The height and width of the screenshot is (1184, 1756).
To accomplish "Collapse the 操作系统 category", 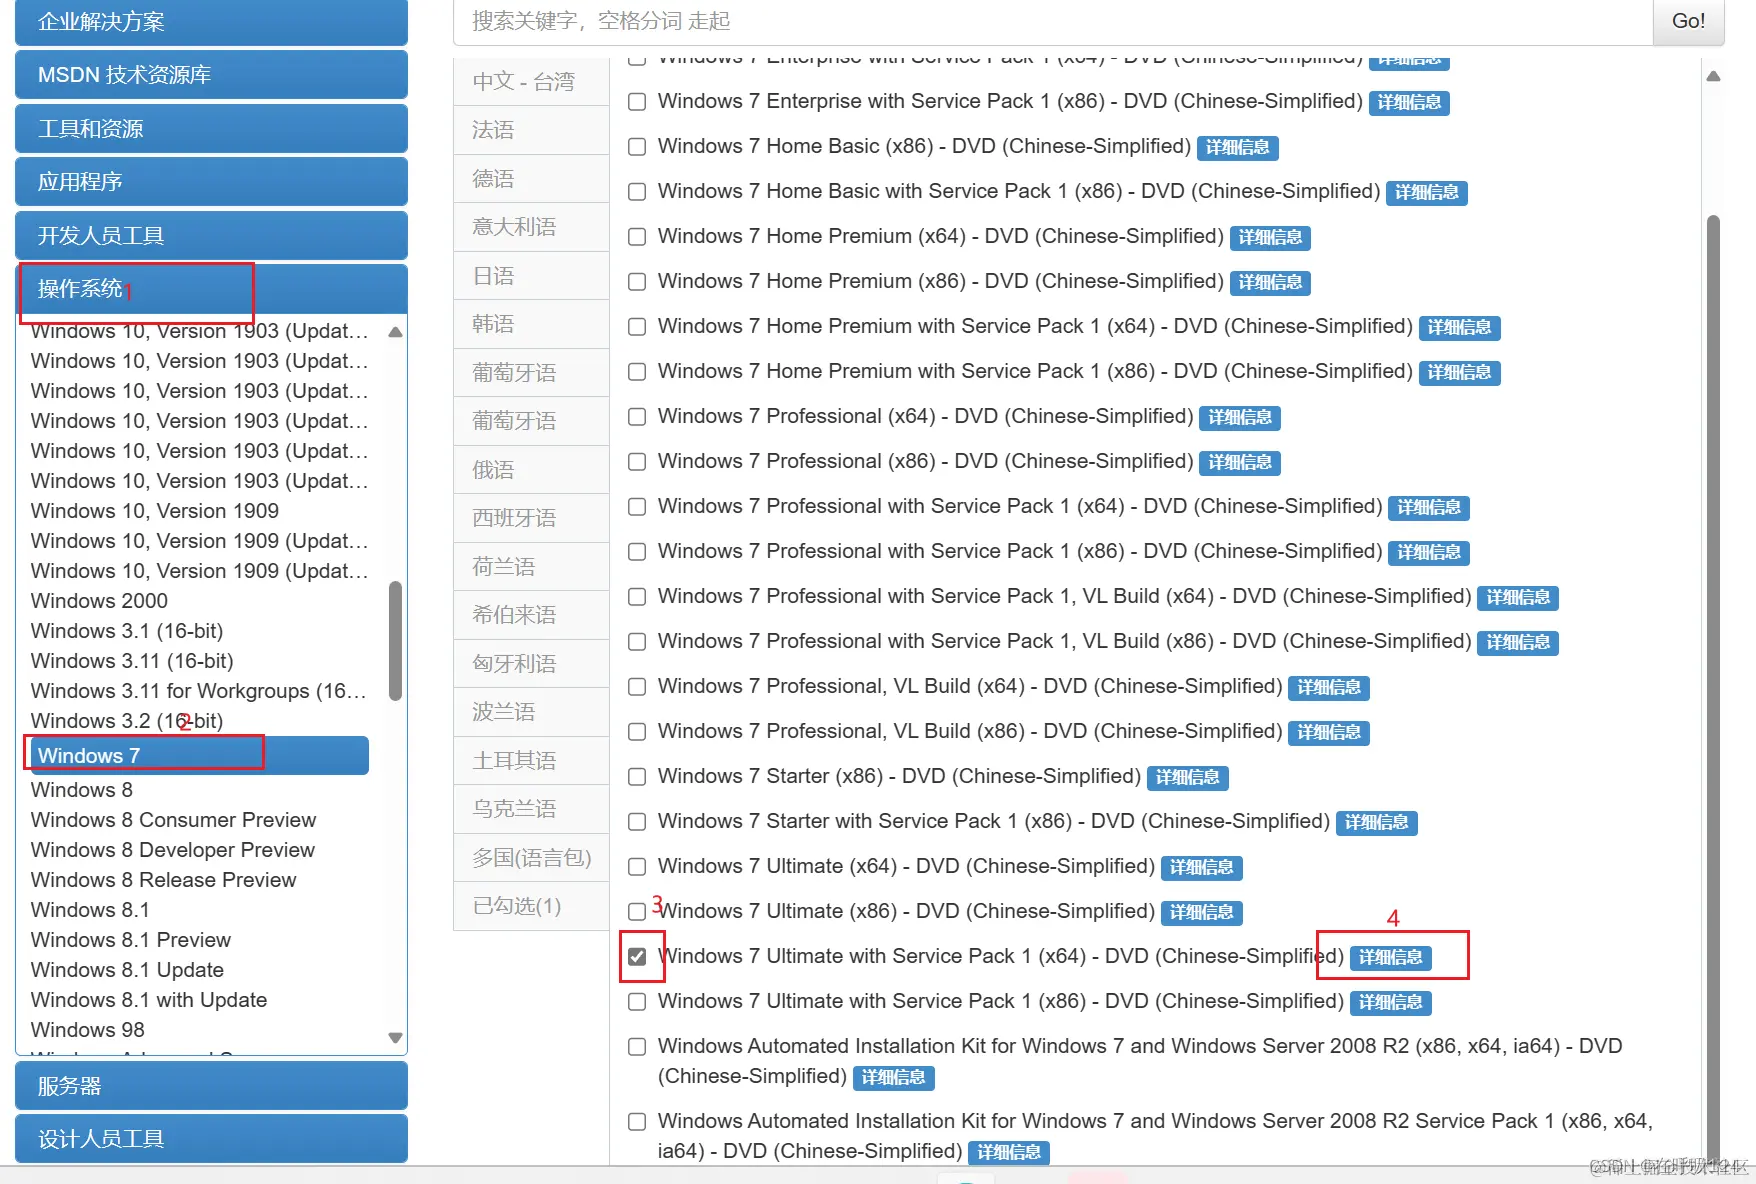I will pos(211,289).
